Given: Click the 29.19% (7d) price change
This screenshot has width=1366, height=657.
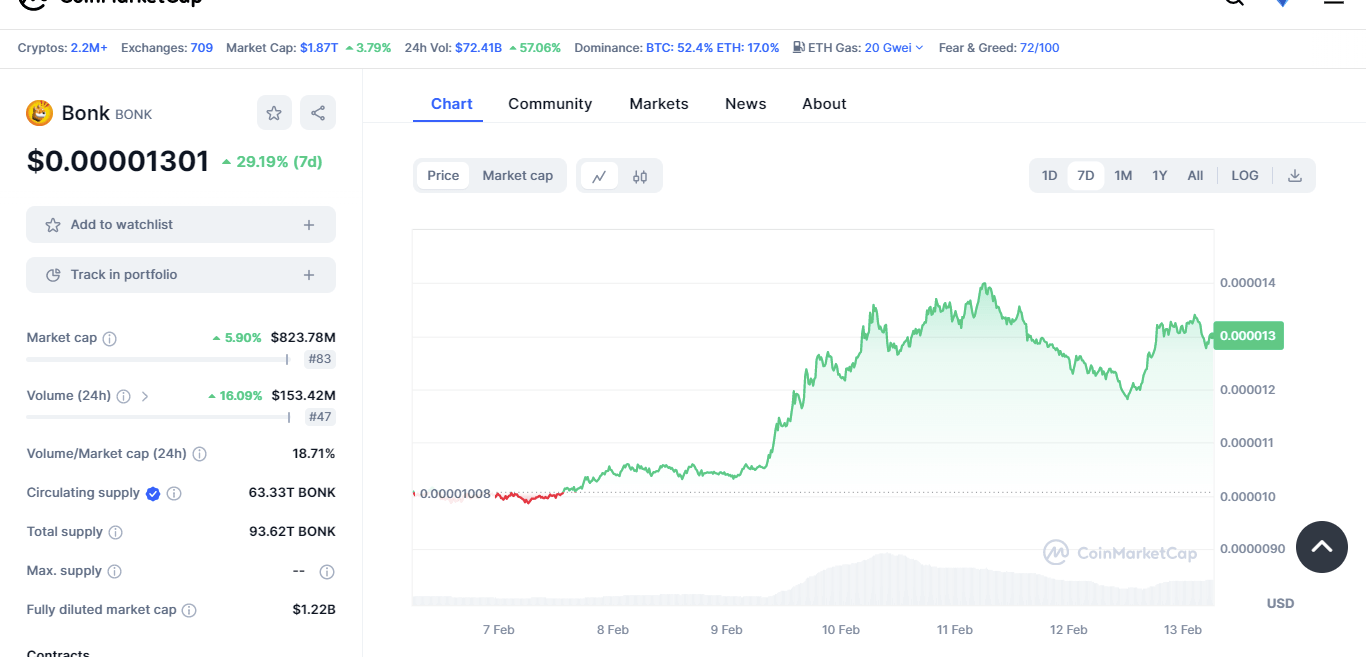Looking at the screenshot, I should pyautogui.click(x=272, y=162).
